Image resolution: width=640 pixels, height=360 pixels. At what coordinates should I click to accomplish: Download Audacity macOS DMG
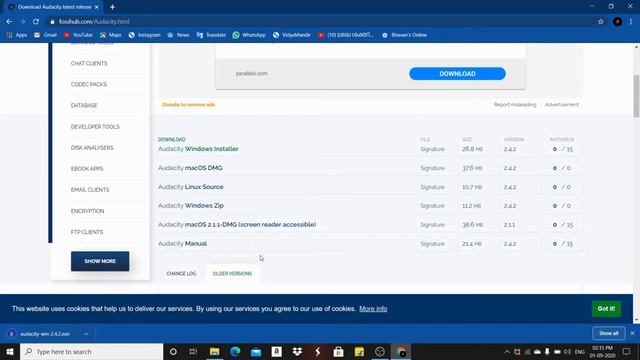point(190,168)
